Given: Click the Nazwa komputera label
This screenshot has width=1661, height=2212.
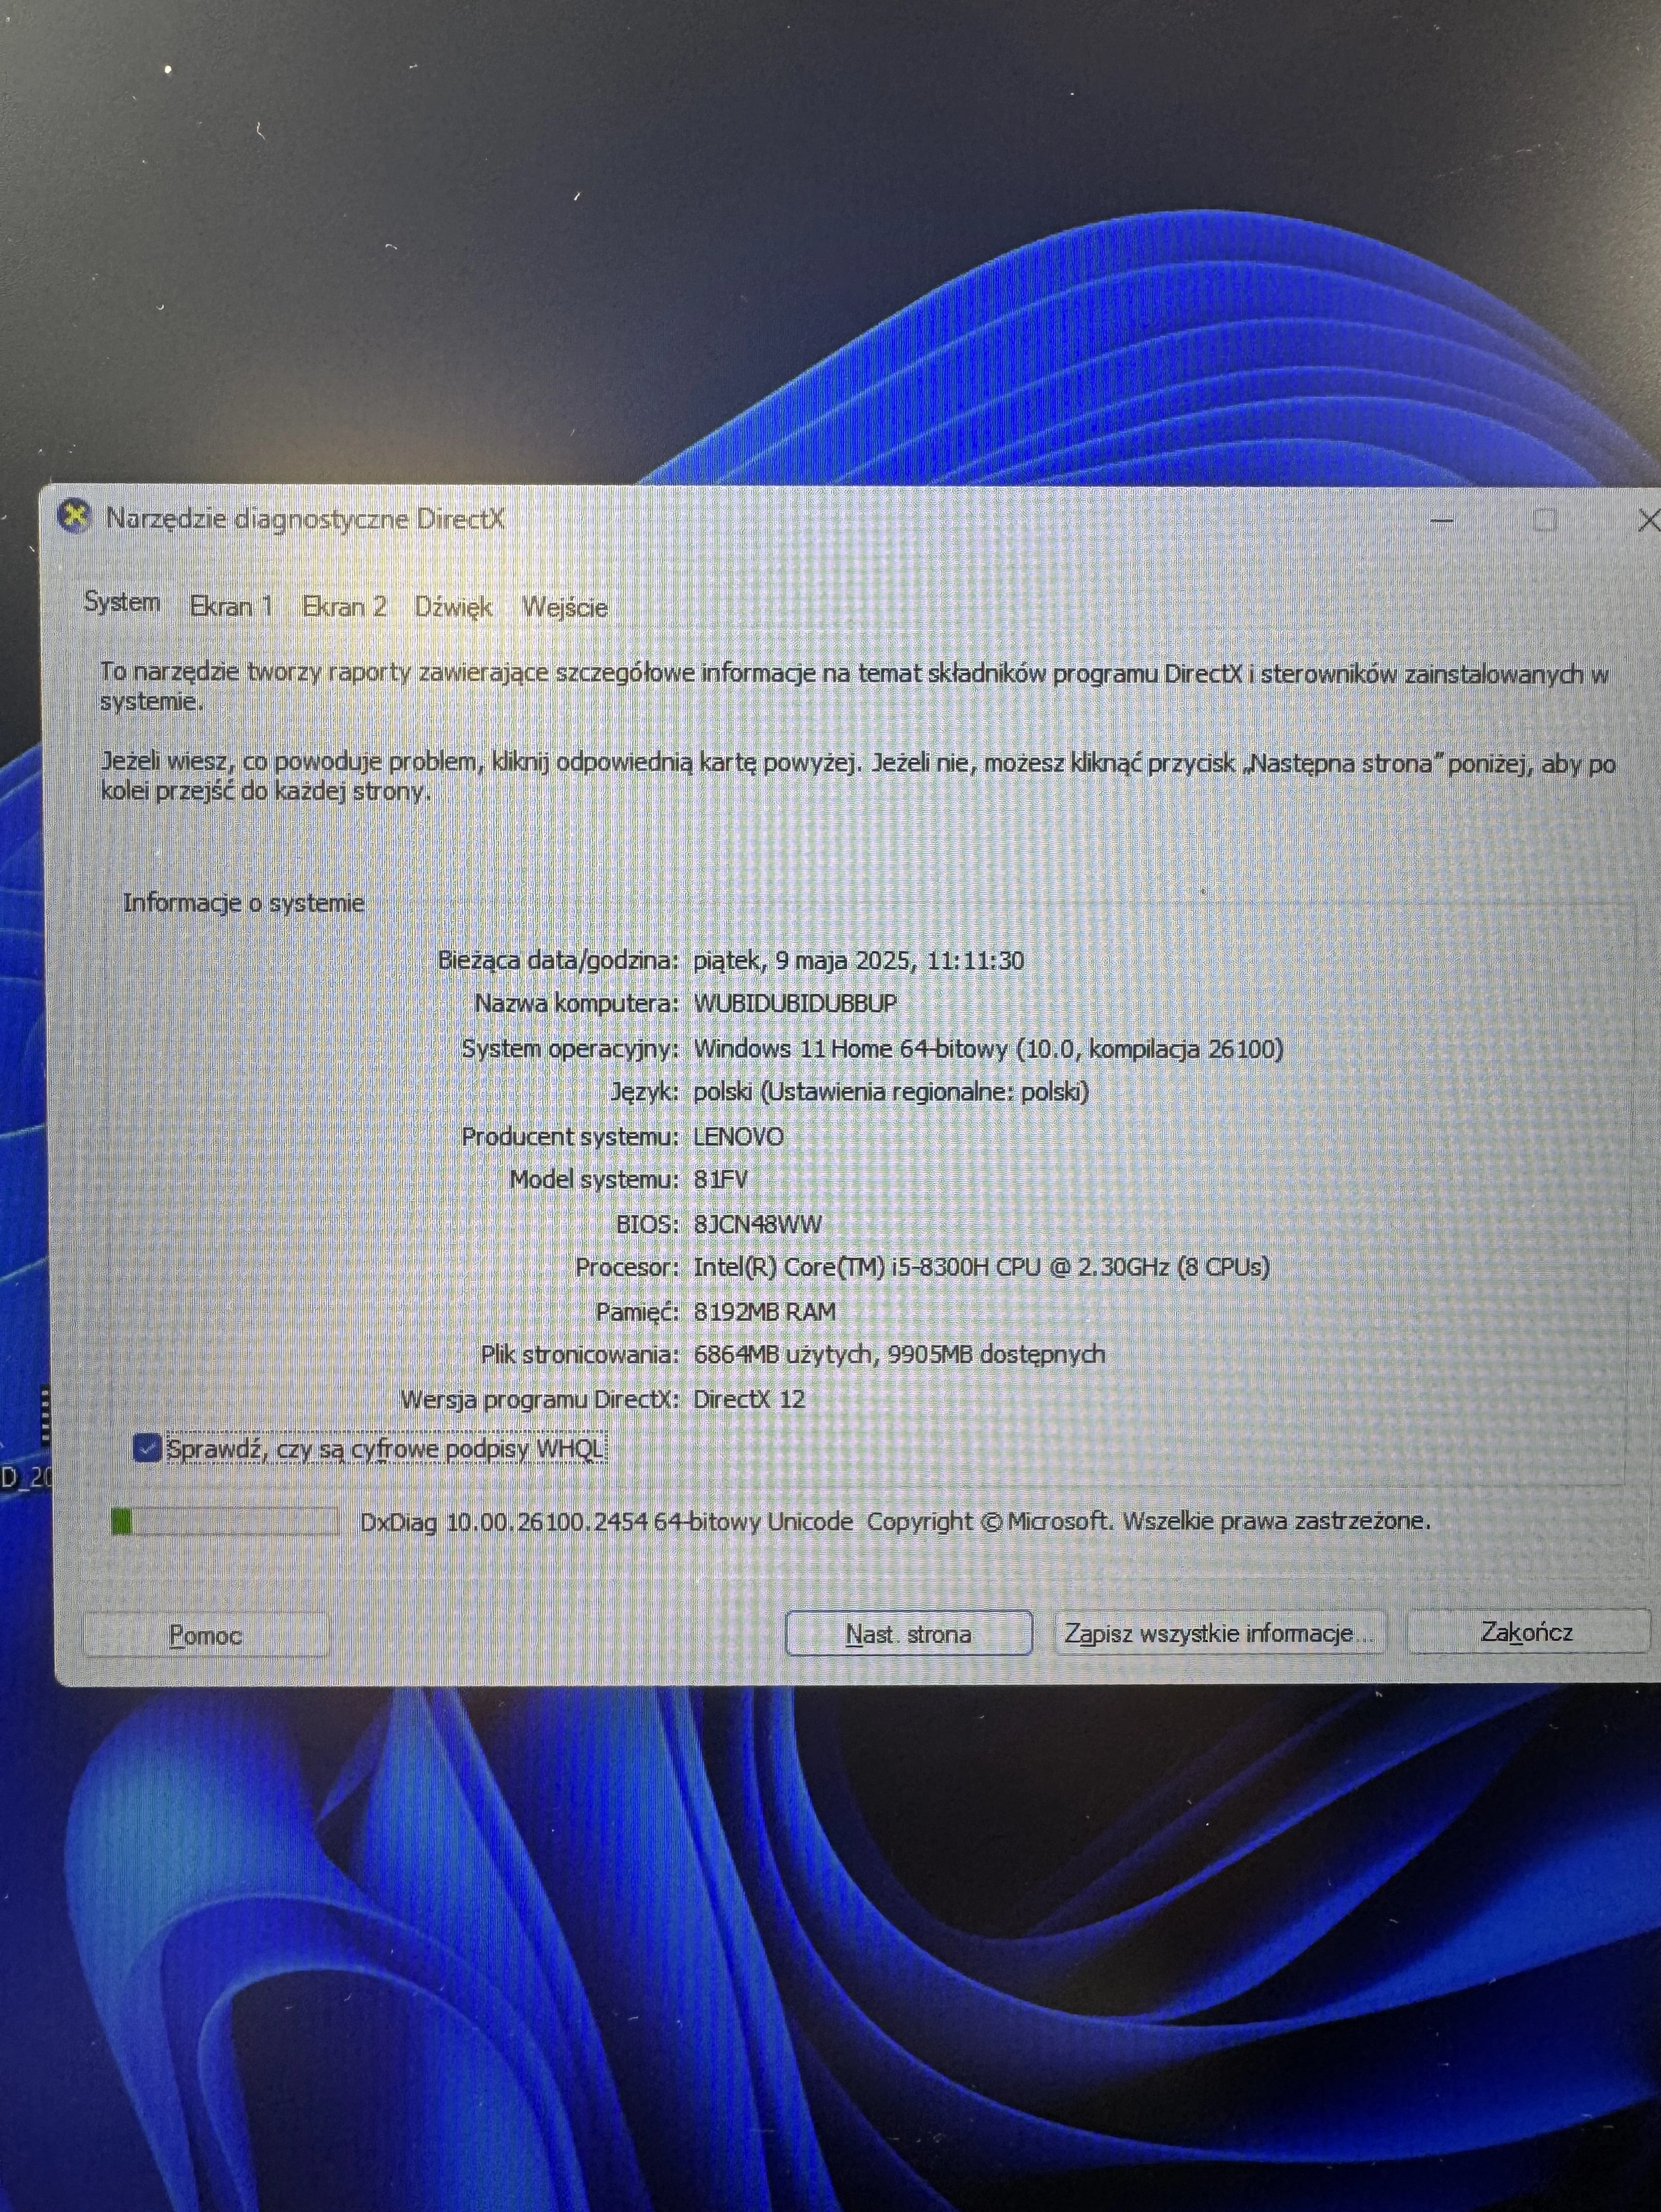Looking at the screenshot, I should (x=576, y=1003).
